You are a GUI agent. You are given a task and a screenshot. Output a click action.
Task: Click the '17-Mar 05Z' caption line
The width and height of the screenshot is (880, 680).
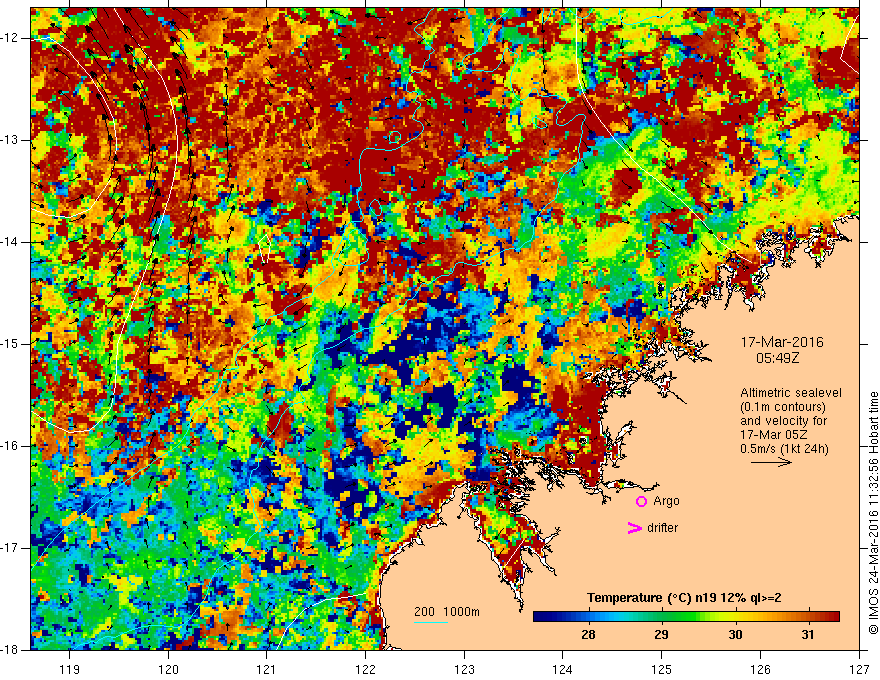pyautogui.click(x=776, y=435)
